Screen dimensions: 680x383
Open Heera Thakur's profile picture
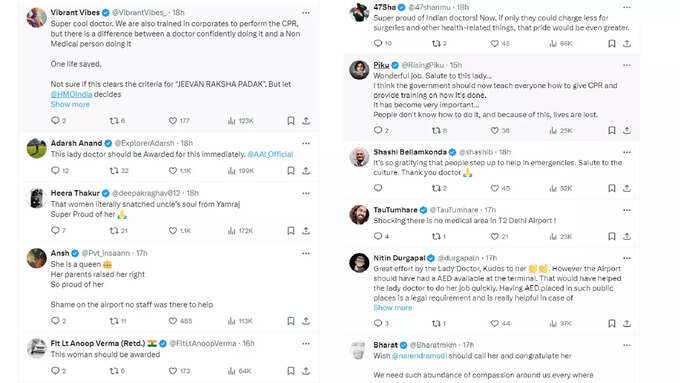pos(36,198)
